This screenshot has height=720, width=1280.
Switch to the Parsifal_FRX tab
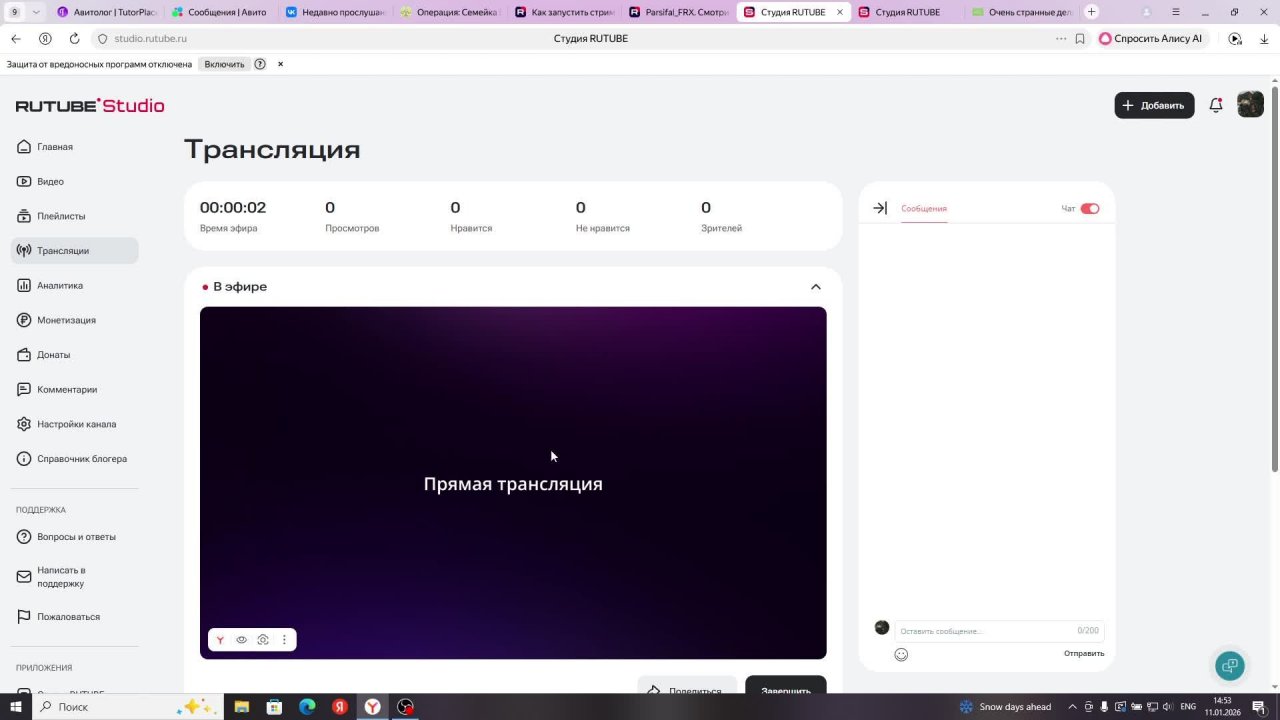pyautogui.click(x=676, y=12)
